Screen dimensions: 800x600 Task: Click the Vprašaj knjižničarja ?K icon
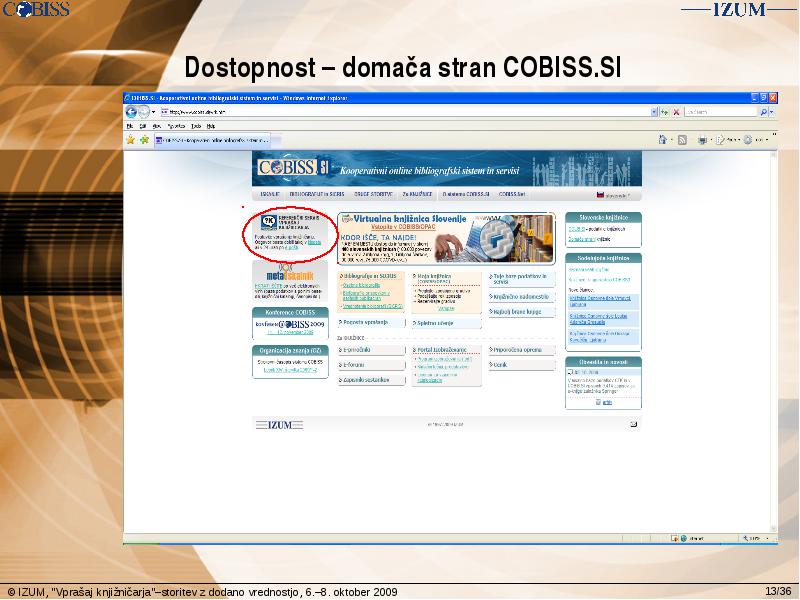coord(268,222)
